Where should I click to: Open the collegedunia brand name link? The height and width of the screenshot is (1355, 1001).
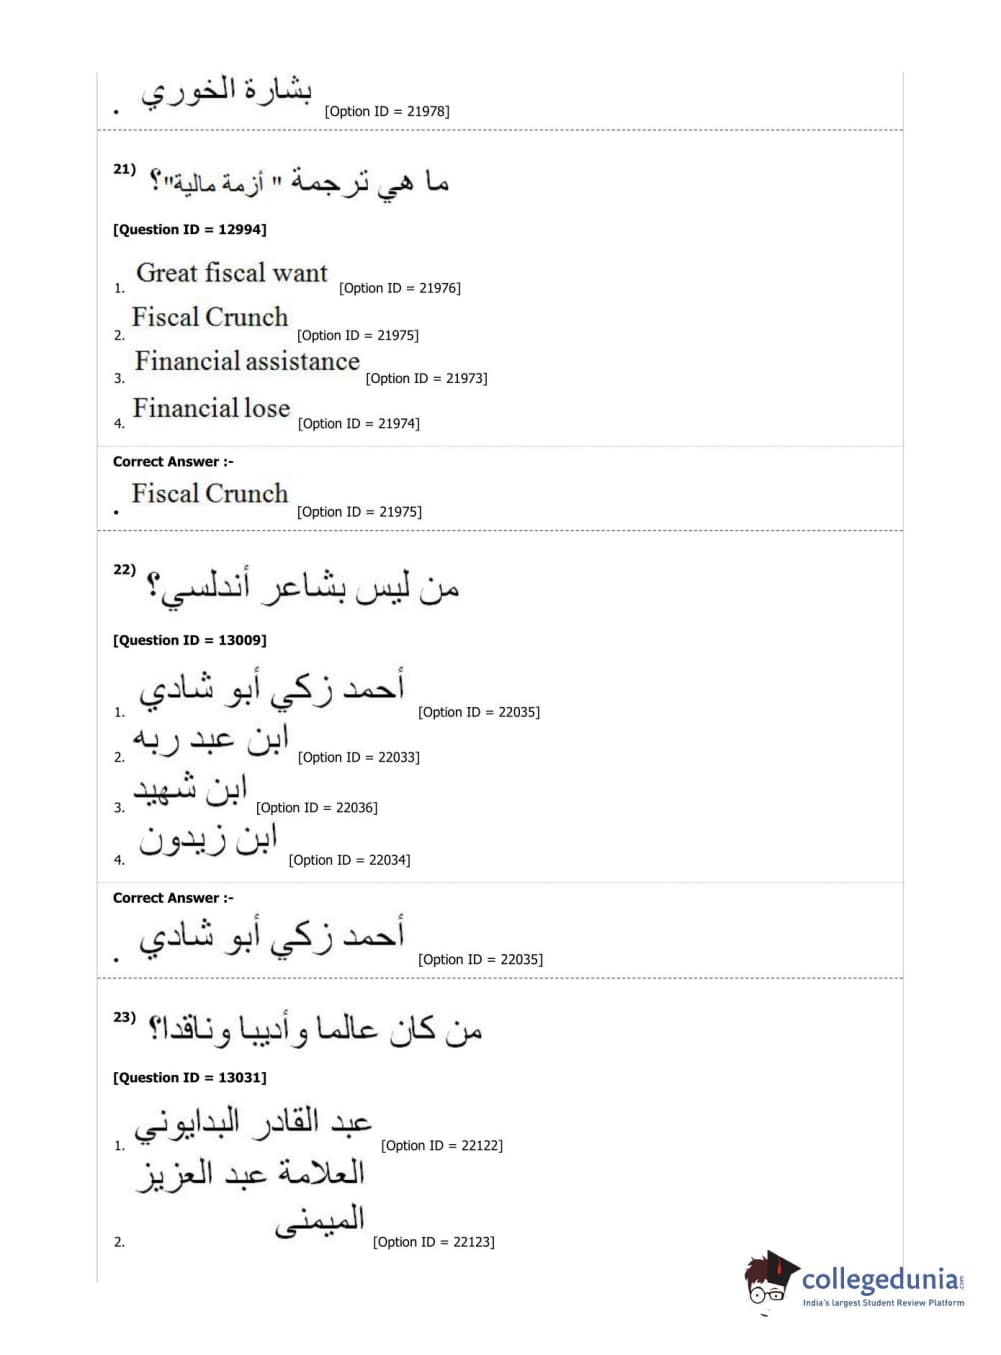(x=879, y=1279)
